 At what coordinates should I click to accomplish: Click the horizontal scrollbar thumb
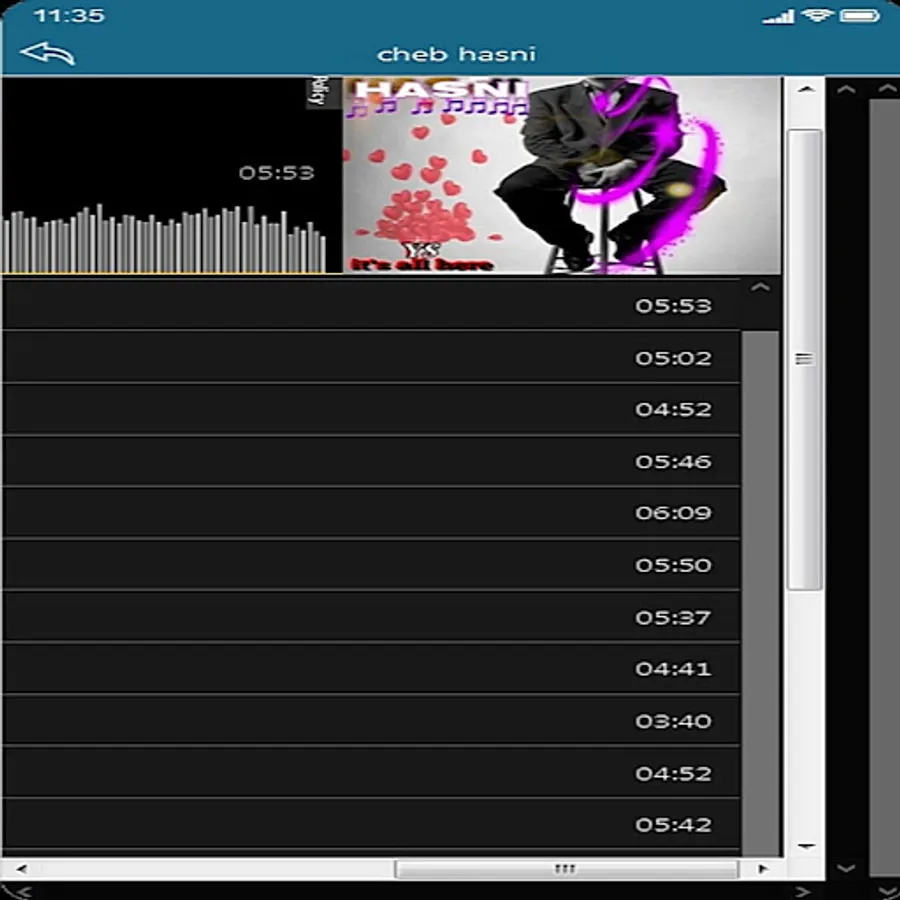[566, 868]
